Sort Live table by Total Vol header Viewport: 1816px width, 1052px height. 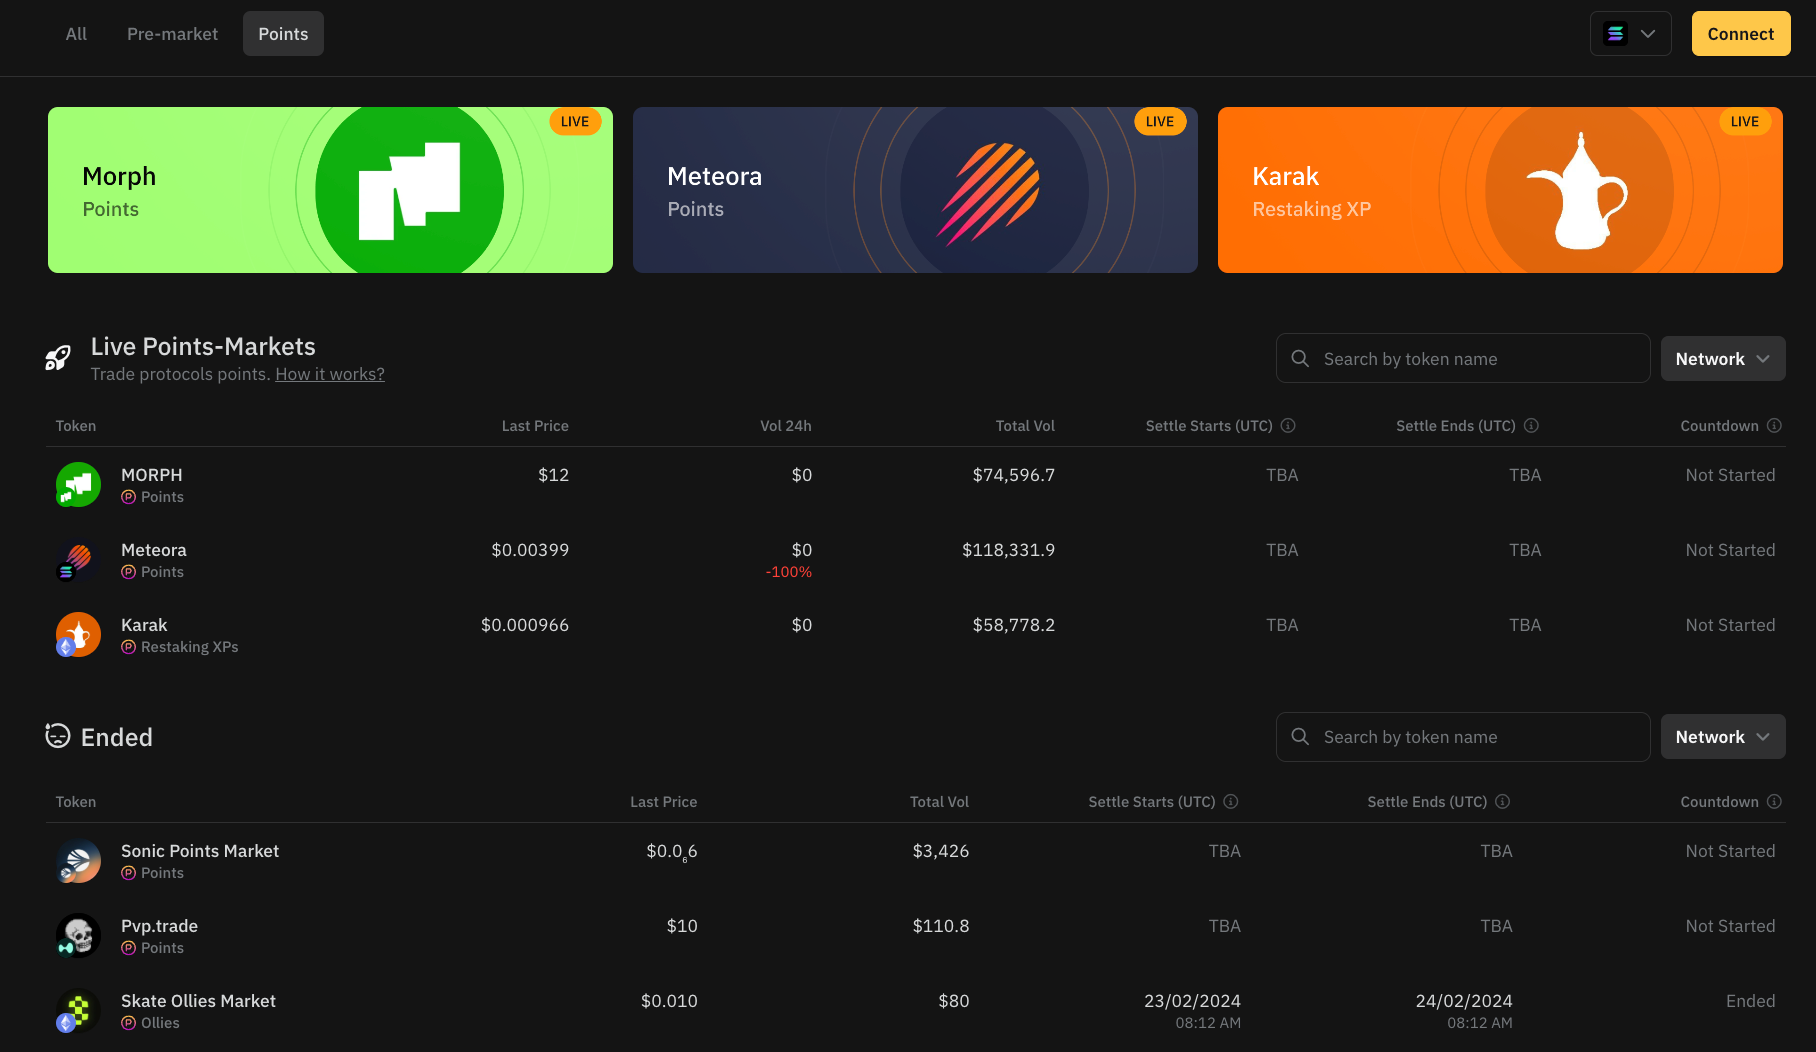[1025, 426]
